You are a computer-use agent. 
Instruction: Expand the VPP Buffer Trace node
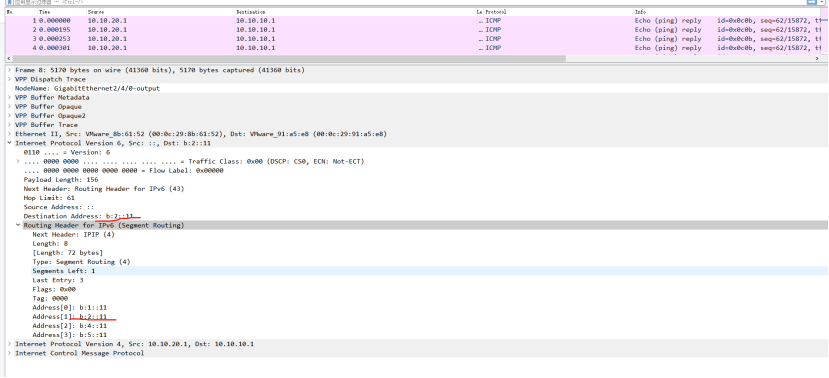coord(10,125)
